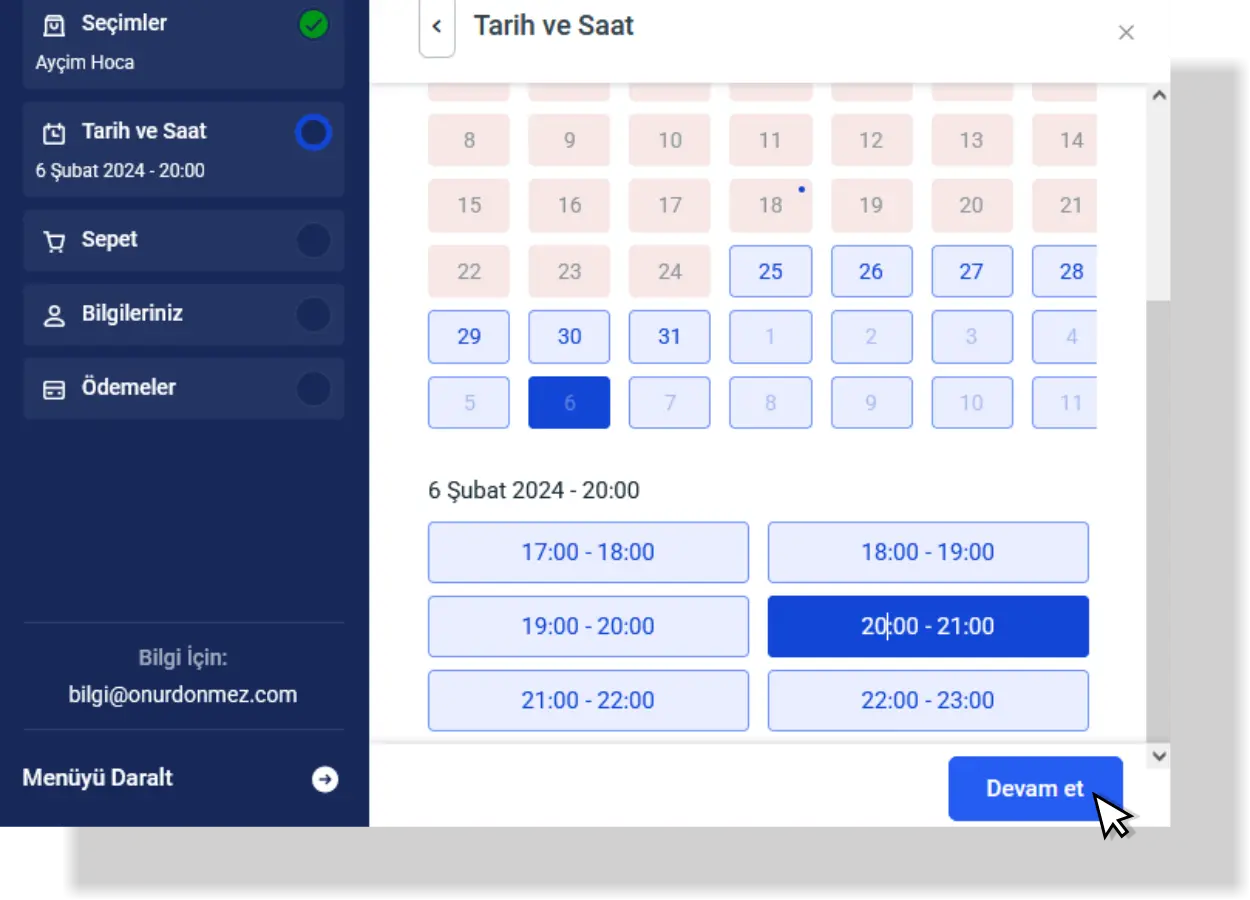The image size is (1250, 900).
Task: Click the Bilgileriniz person icon
Action: click(x=54, y=315)
